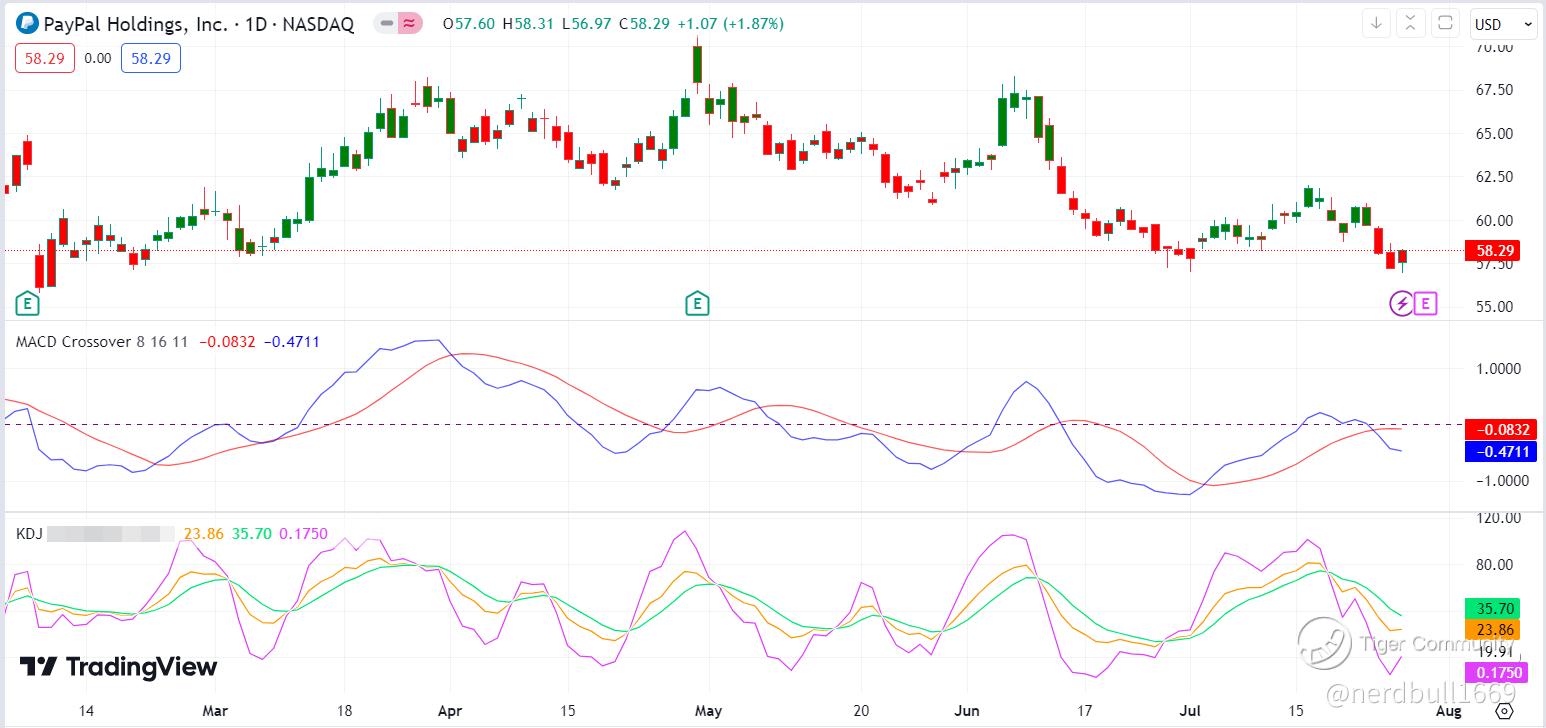The image size is (1546, 728).
Task: Click the purple lightning bolt event icon
Action: pyautogui.click(x=1402, y=303)
